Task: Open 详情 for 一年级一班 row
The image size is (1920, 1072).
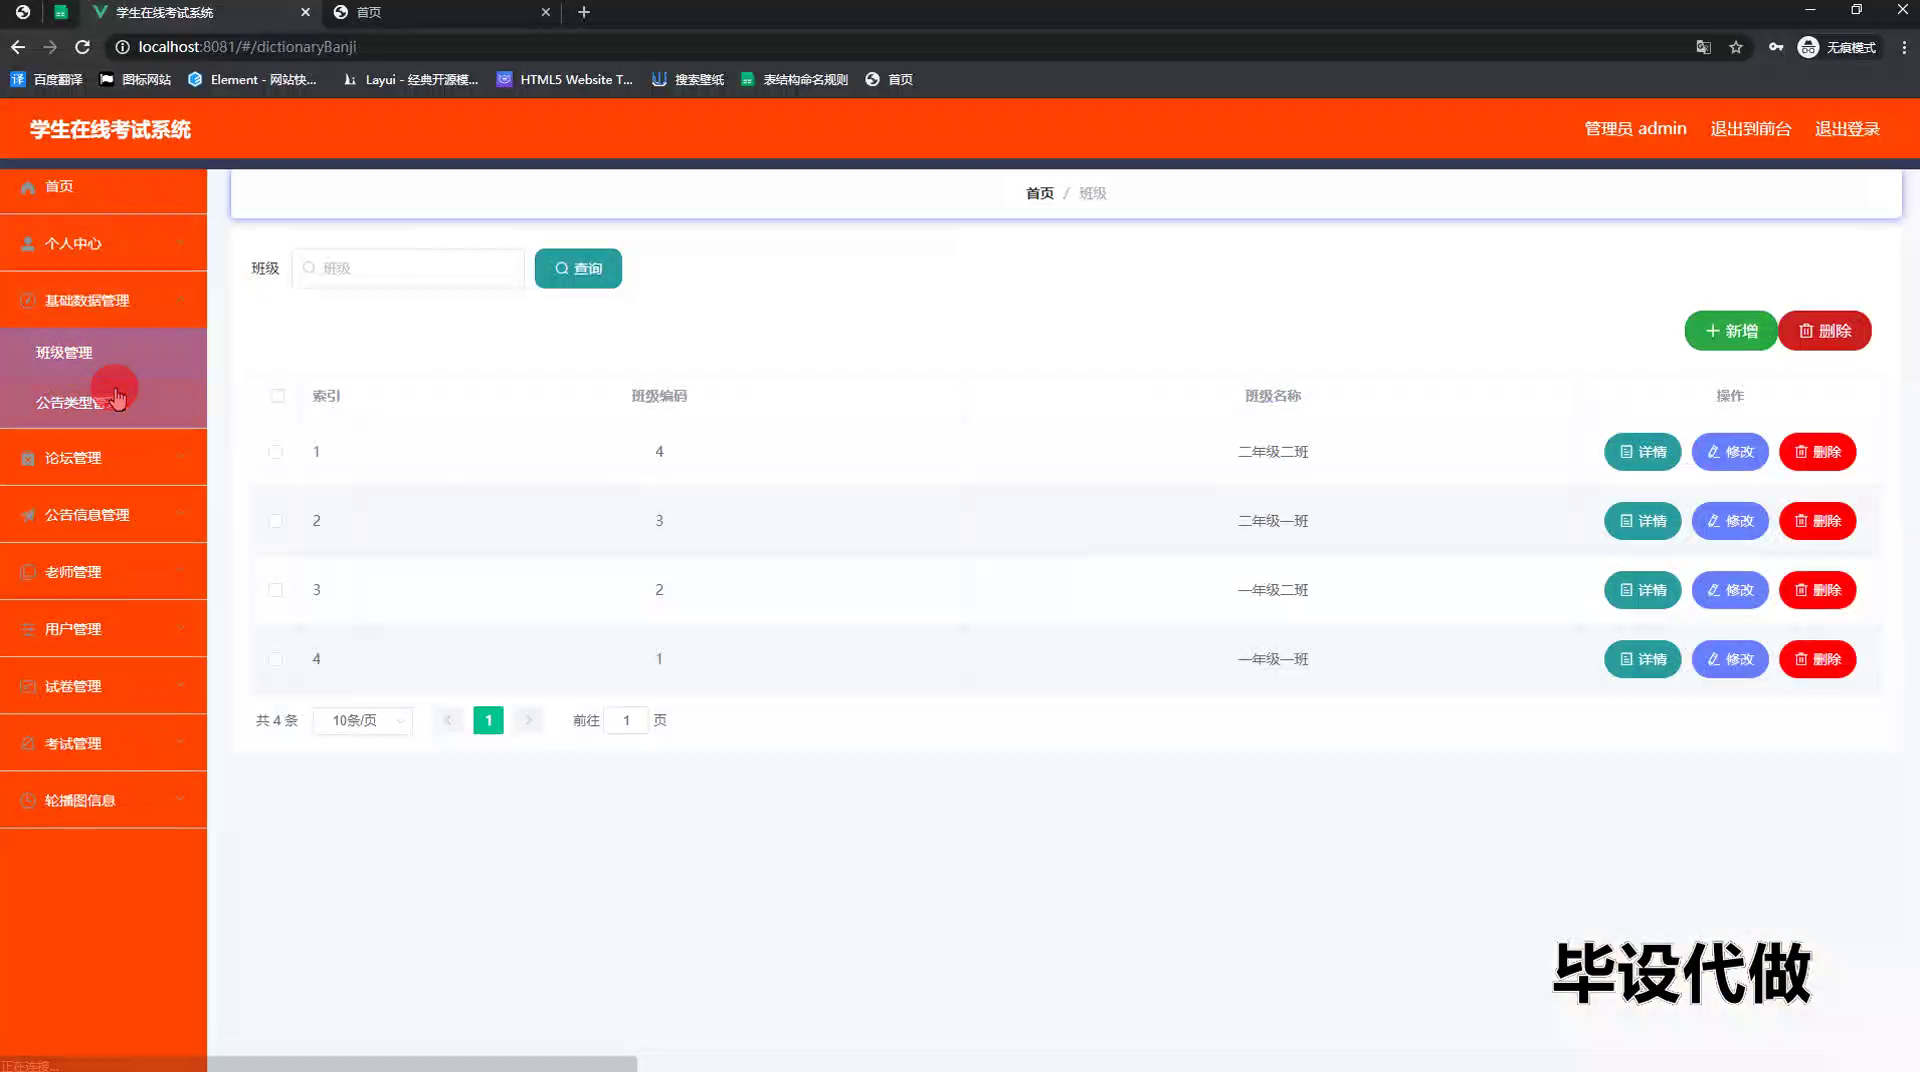Action: pyautogui.click(x=1643, y=659)
